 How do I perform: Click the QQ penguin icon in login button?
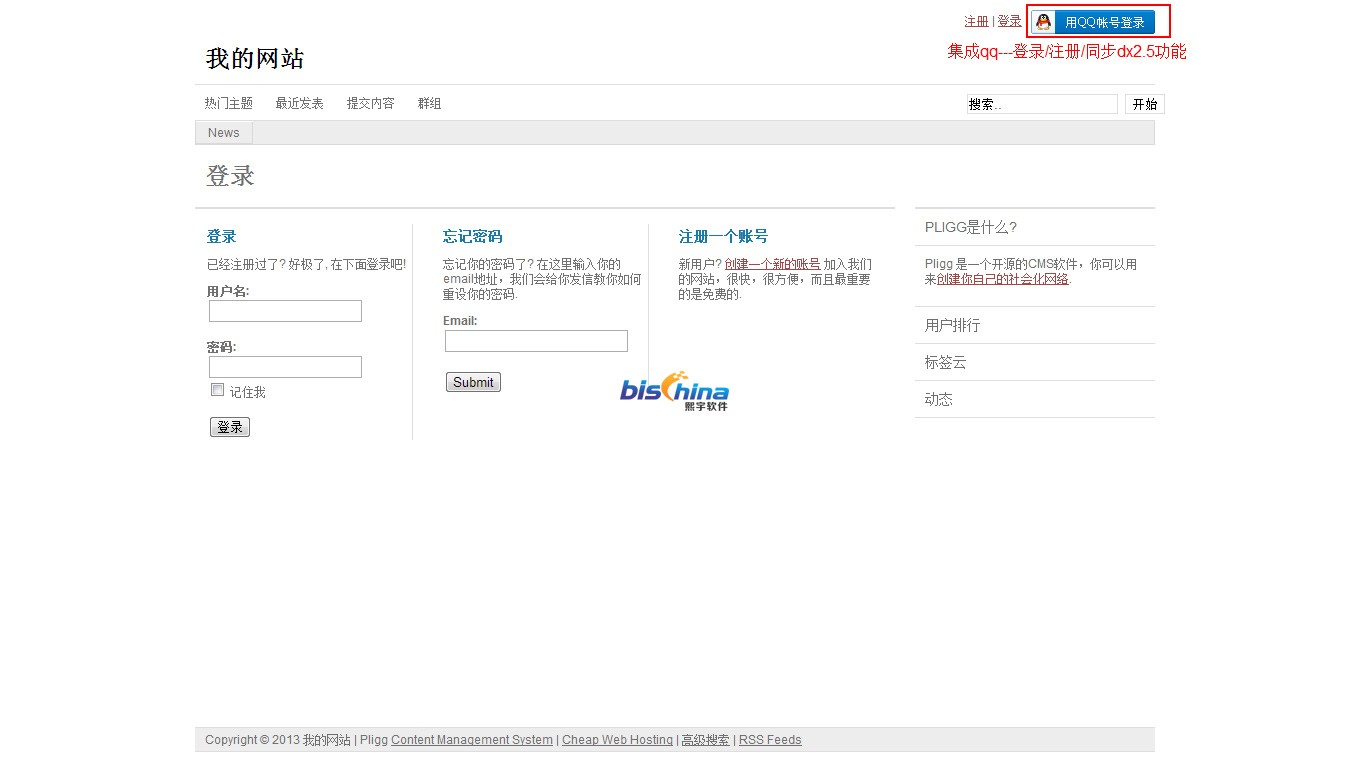coord(1043,22)
